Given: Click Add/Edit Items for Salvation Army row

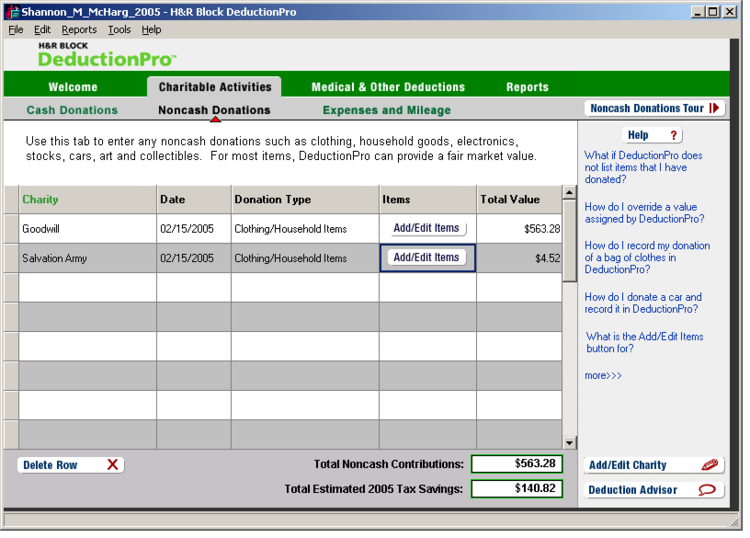Looking at the screenshot, I should (x=426, y=257).
